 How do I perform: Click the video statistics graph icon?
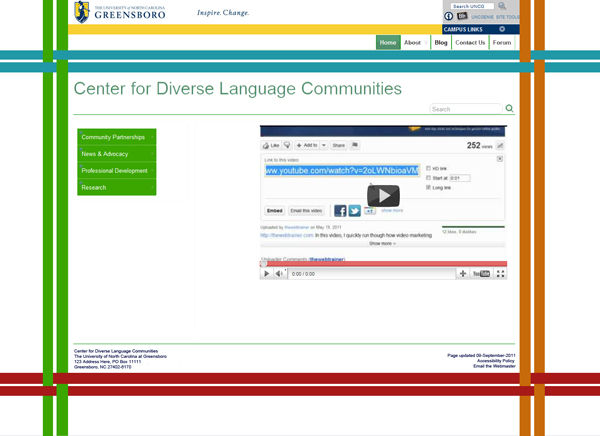coord(500,145)
